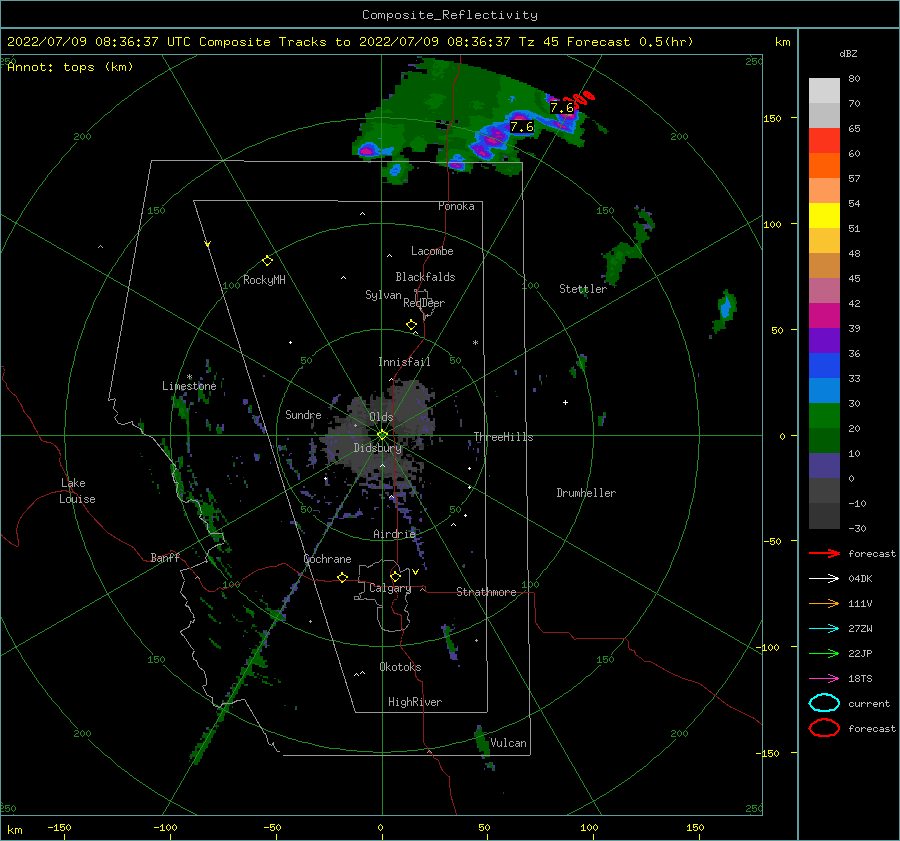
Task: Click the HighRiver label
Action: [415, 702]
